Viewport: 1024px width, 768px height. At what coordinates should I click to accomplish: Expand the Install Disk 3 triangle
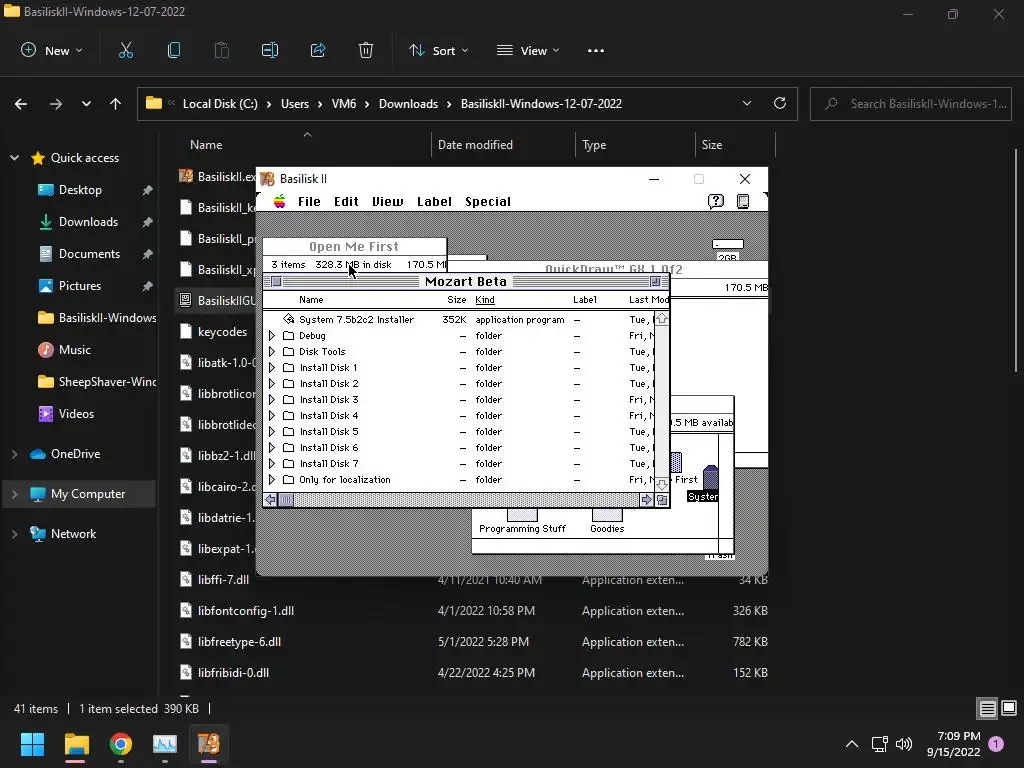coord(272,400)
